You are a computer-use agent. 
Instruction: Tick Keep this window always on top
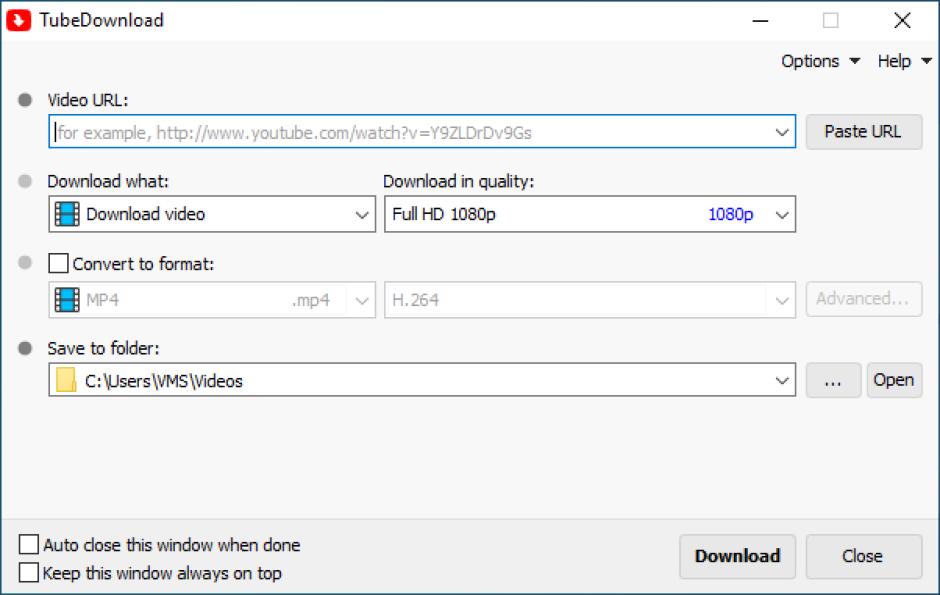coord(29,573)
